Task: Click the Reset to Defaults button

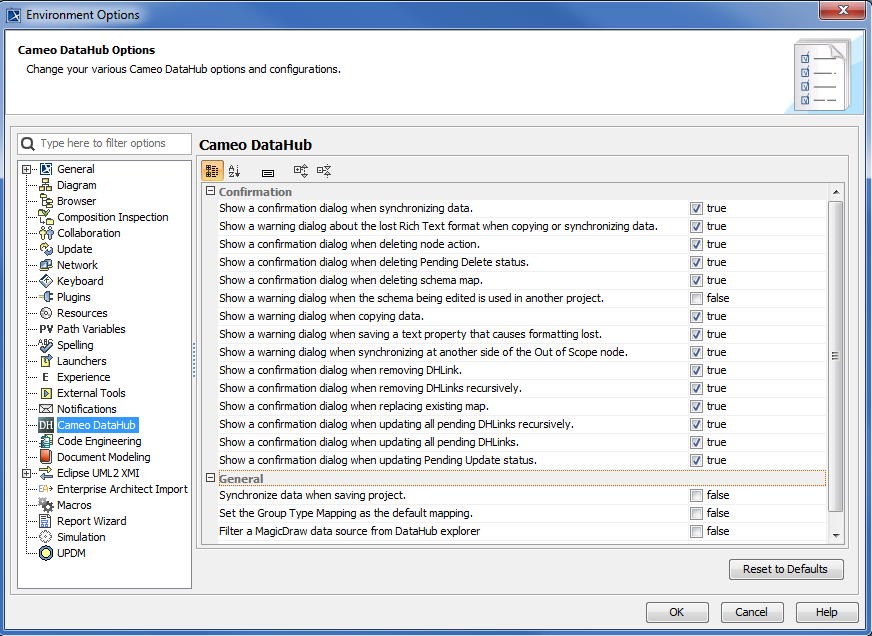Action: click(x=785, y=569)
